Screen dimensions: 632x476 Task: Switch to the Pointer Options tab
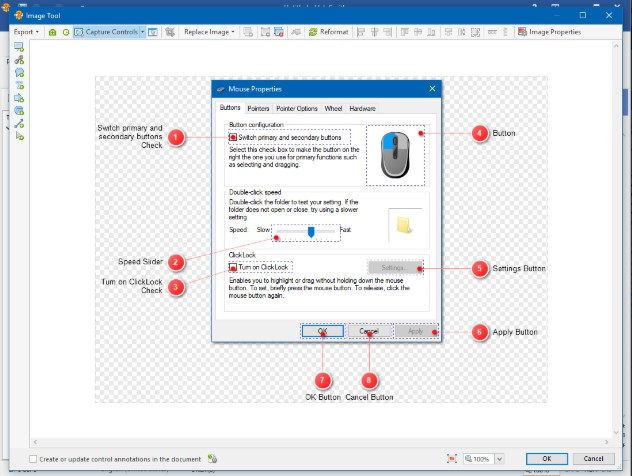[297, 108]
